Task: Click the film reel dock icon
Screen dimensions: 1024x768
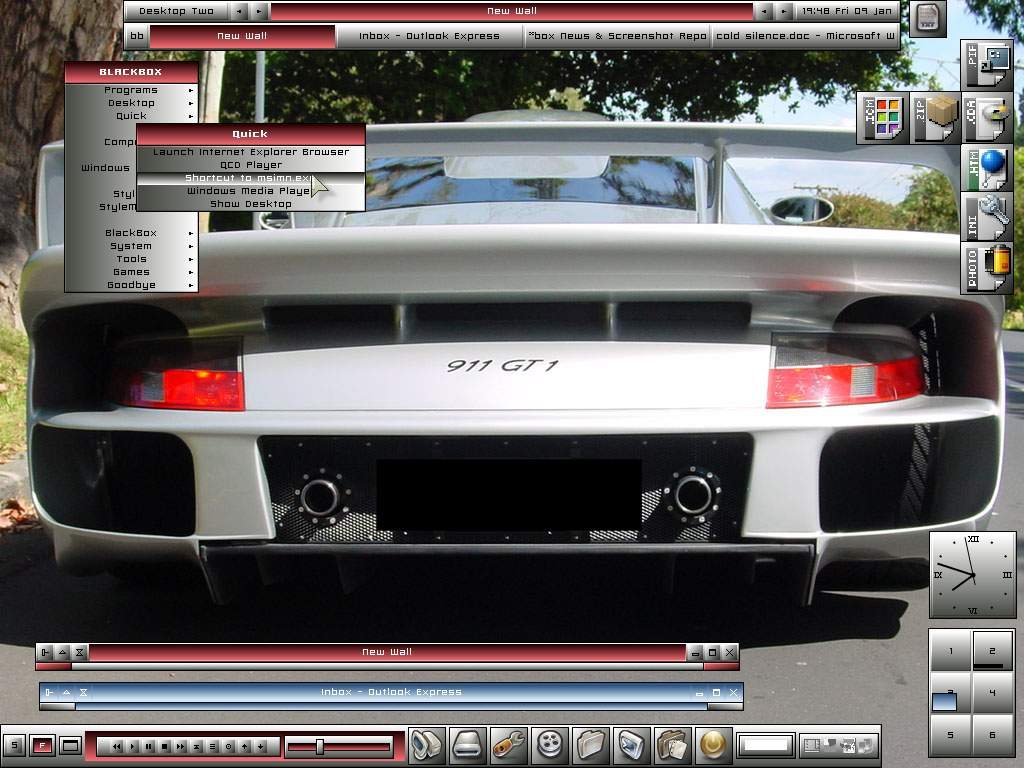Action: pyautogui.click(x=551, y=744)
